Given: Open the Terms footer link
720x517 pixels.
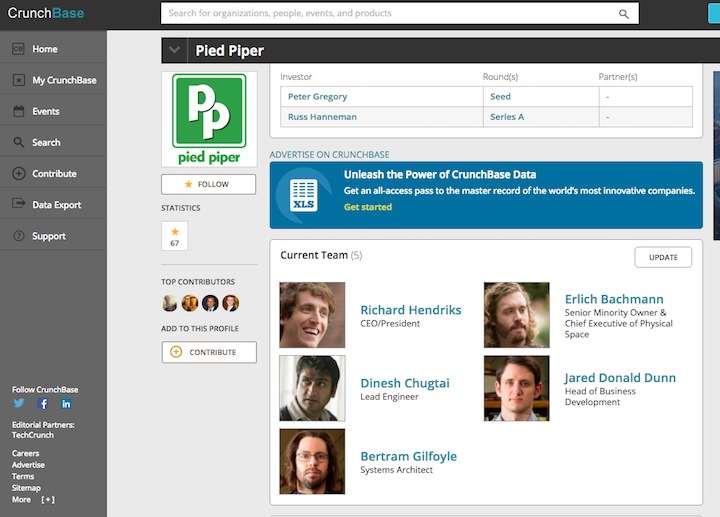Looking at the screenshot, I should coord(23,476).
